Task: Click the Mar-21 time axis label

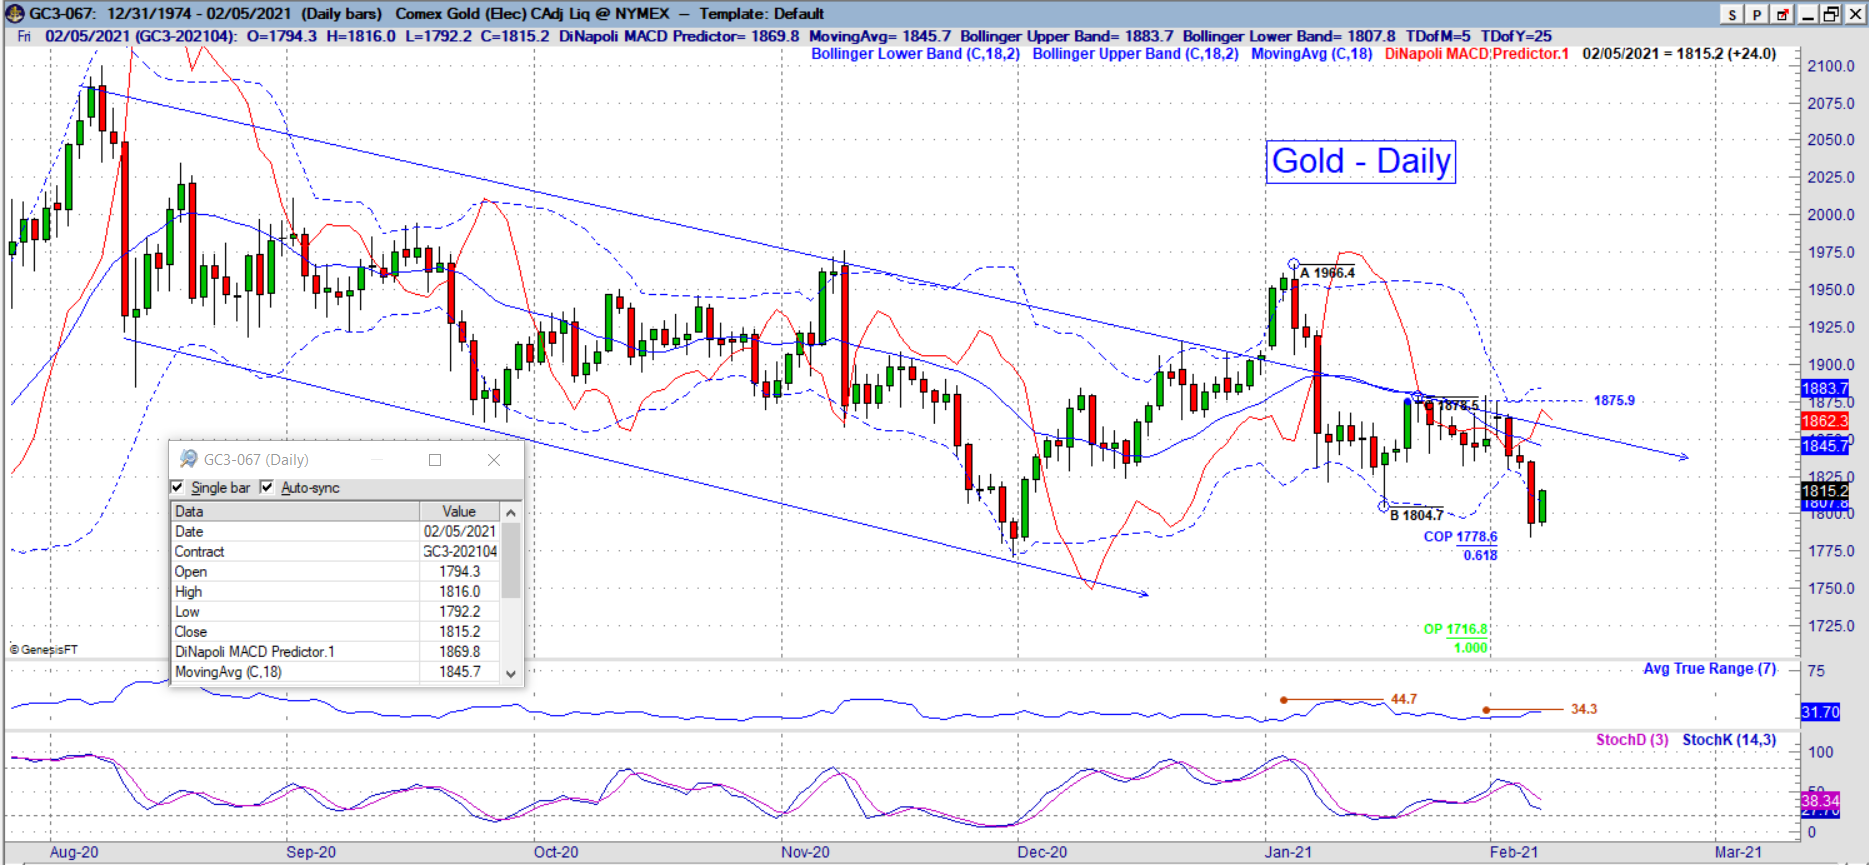Action: pyautogui.click(x=1738, y=852)
